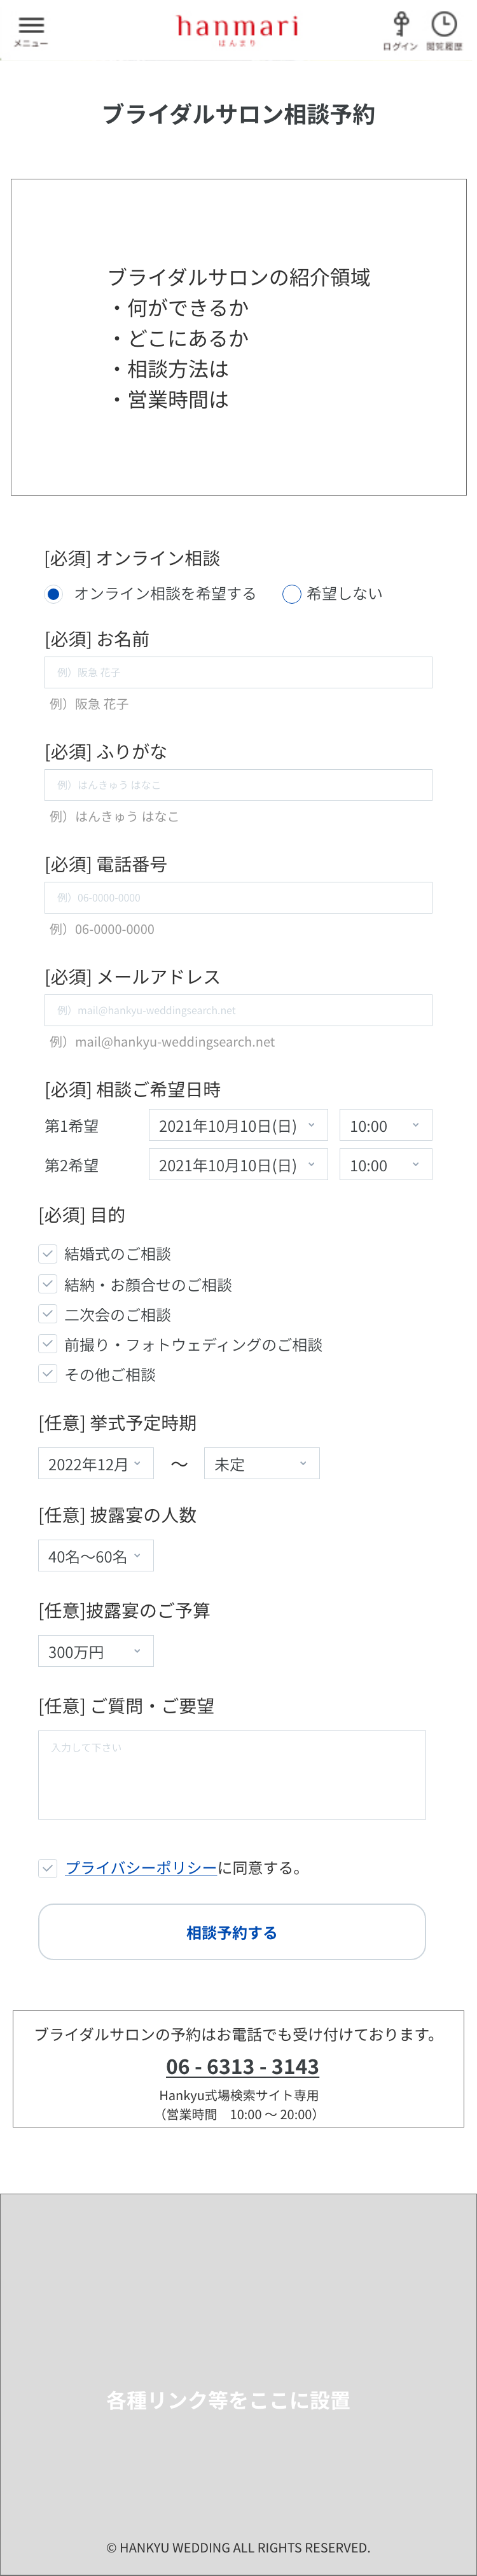Expand the 2022年12月 ceremony period dropdown

point(96,1463)
